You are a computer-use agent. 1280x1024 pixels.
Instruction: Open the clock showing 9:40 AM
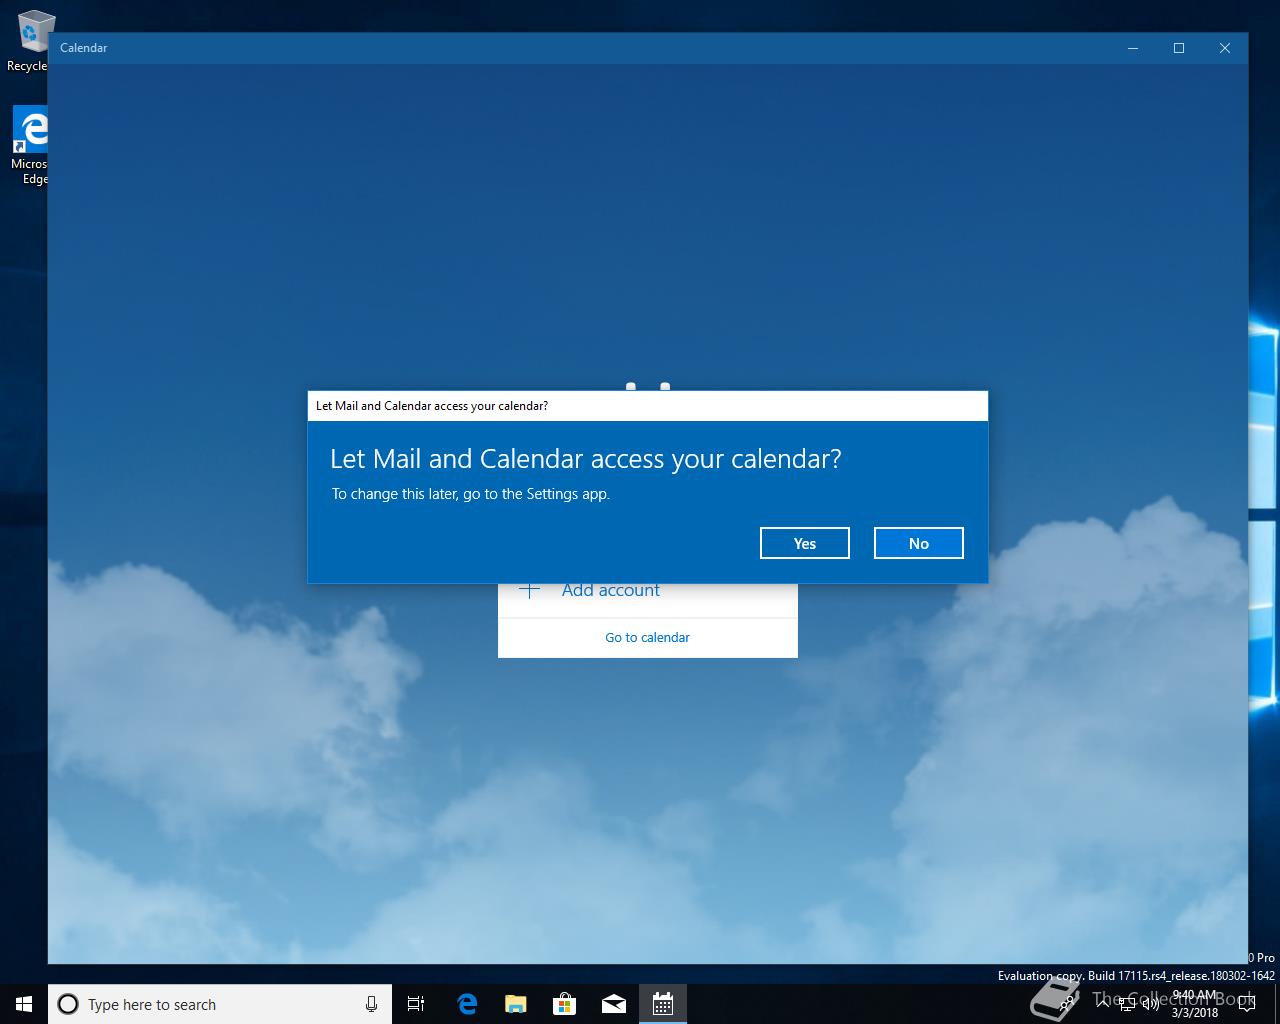1195,1004
